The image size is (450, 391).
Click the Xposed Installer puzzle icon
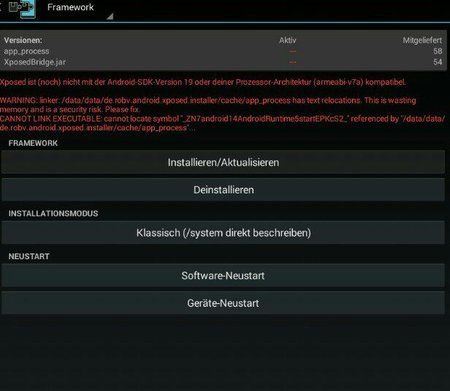click(22, 8)
